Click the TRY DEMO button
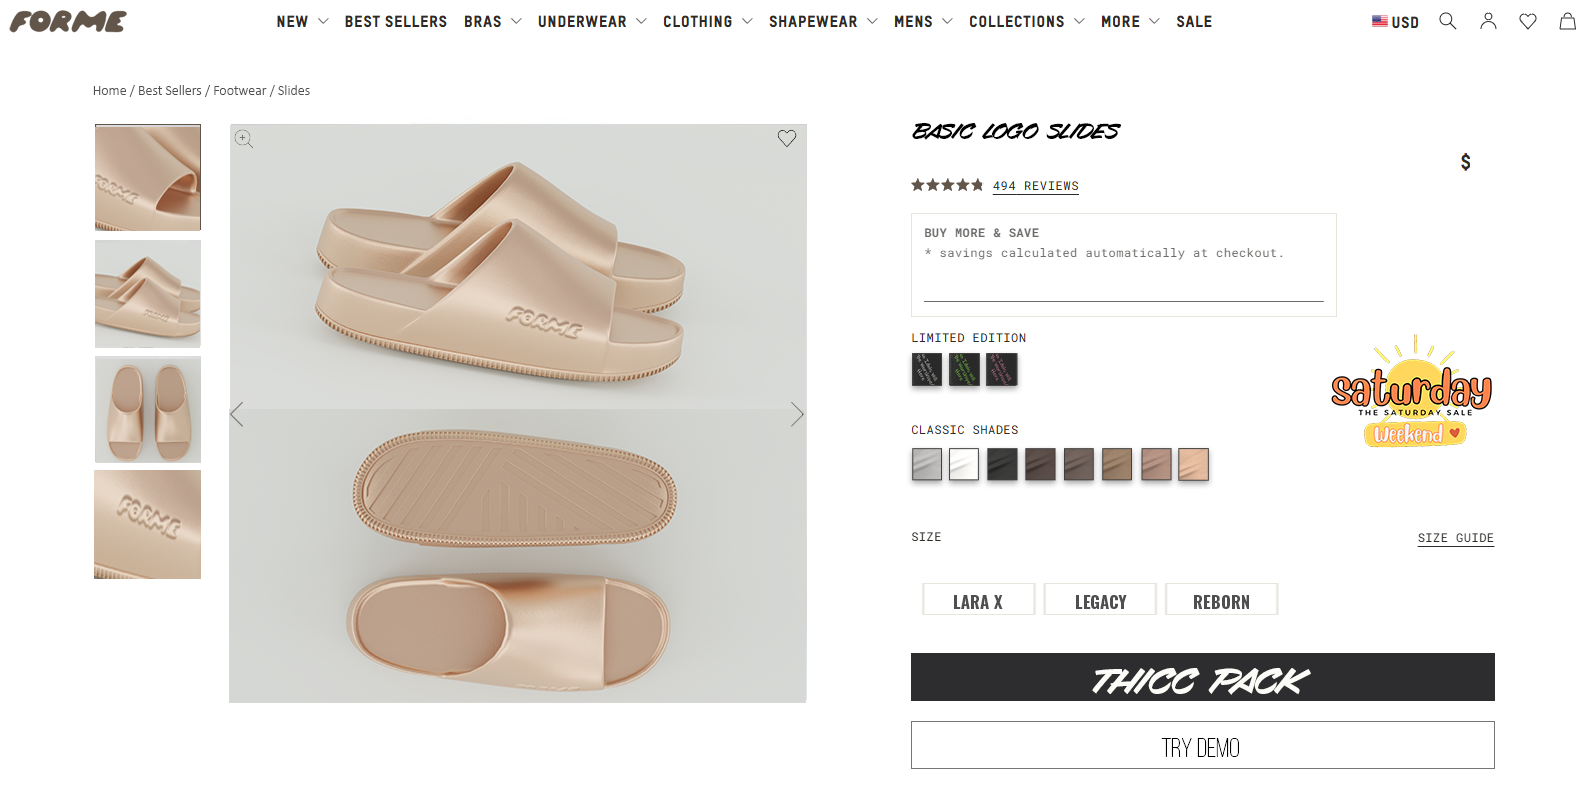The height and width of the screenshot is (790, 1594). pos(1202,746)
